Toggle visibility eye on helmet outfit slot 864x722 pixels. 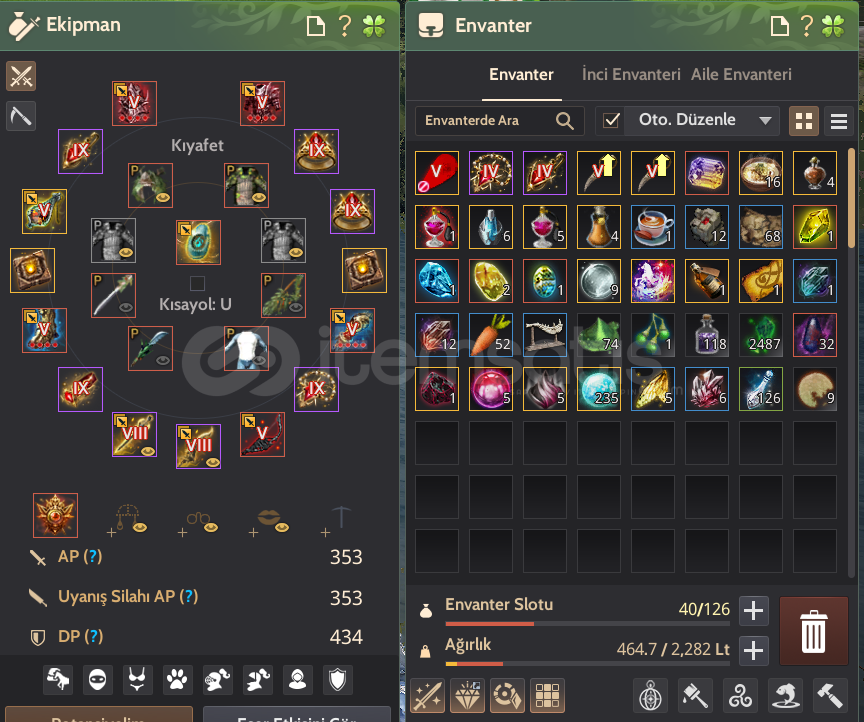[x=163, y=197]
